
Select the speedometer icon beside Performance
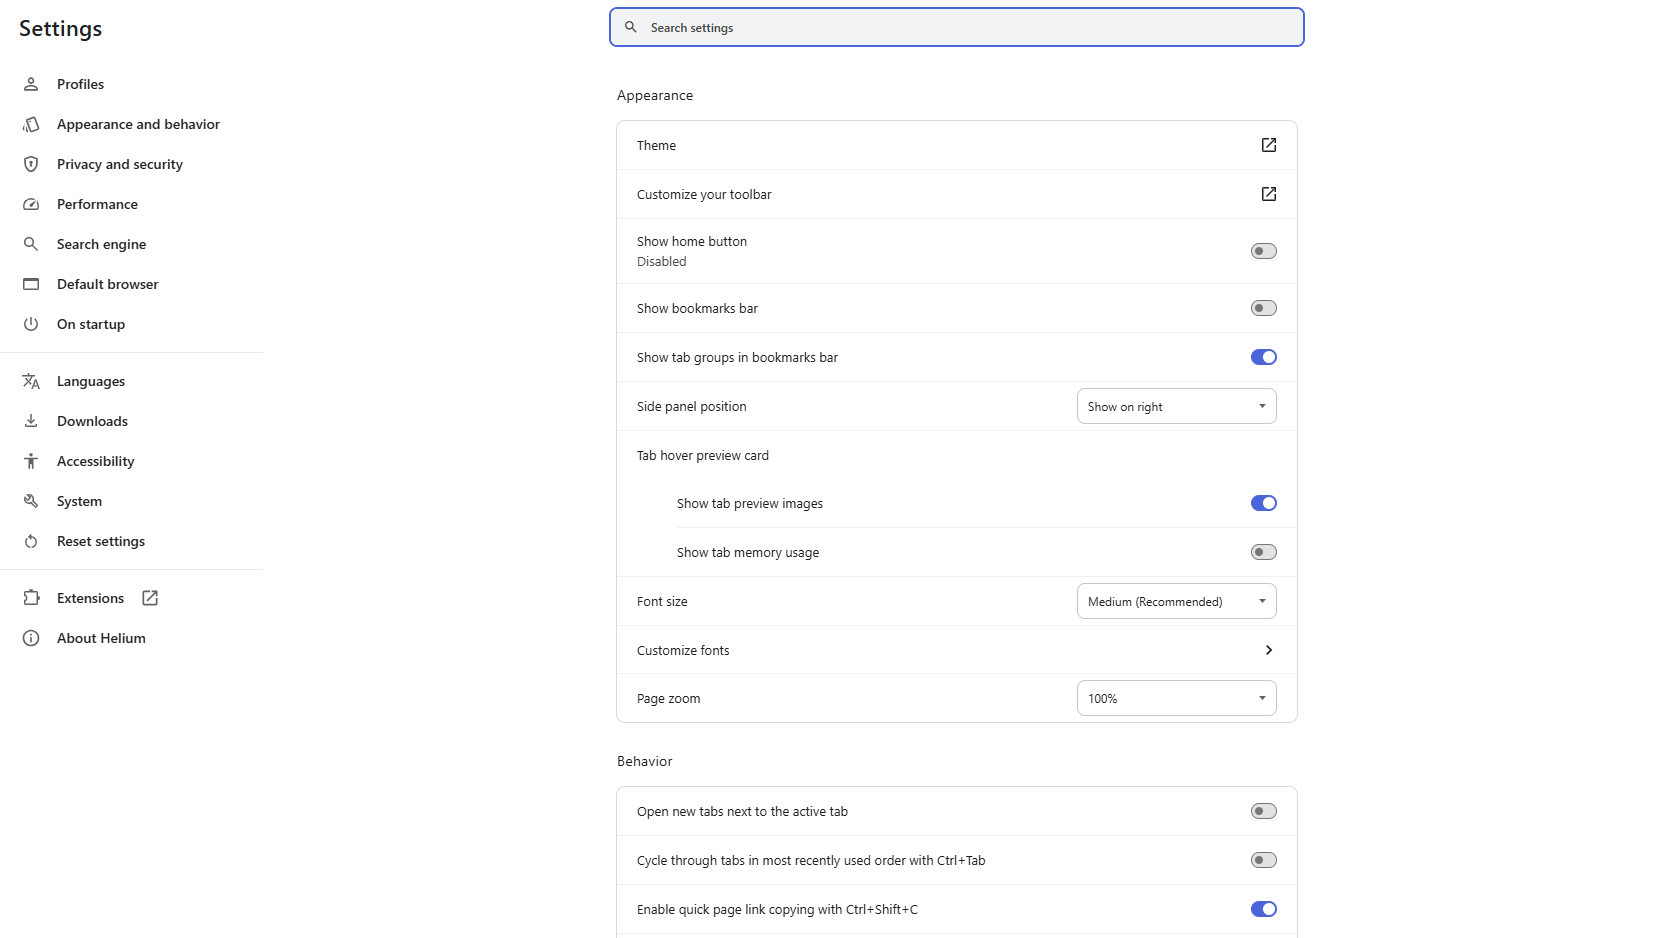tap(31, 204)
